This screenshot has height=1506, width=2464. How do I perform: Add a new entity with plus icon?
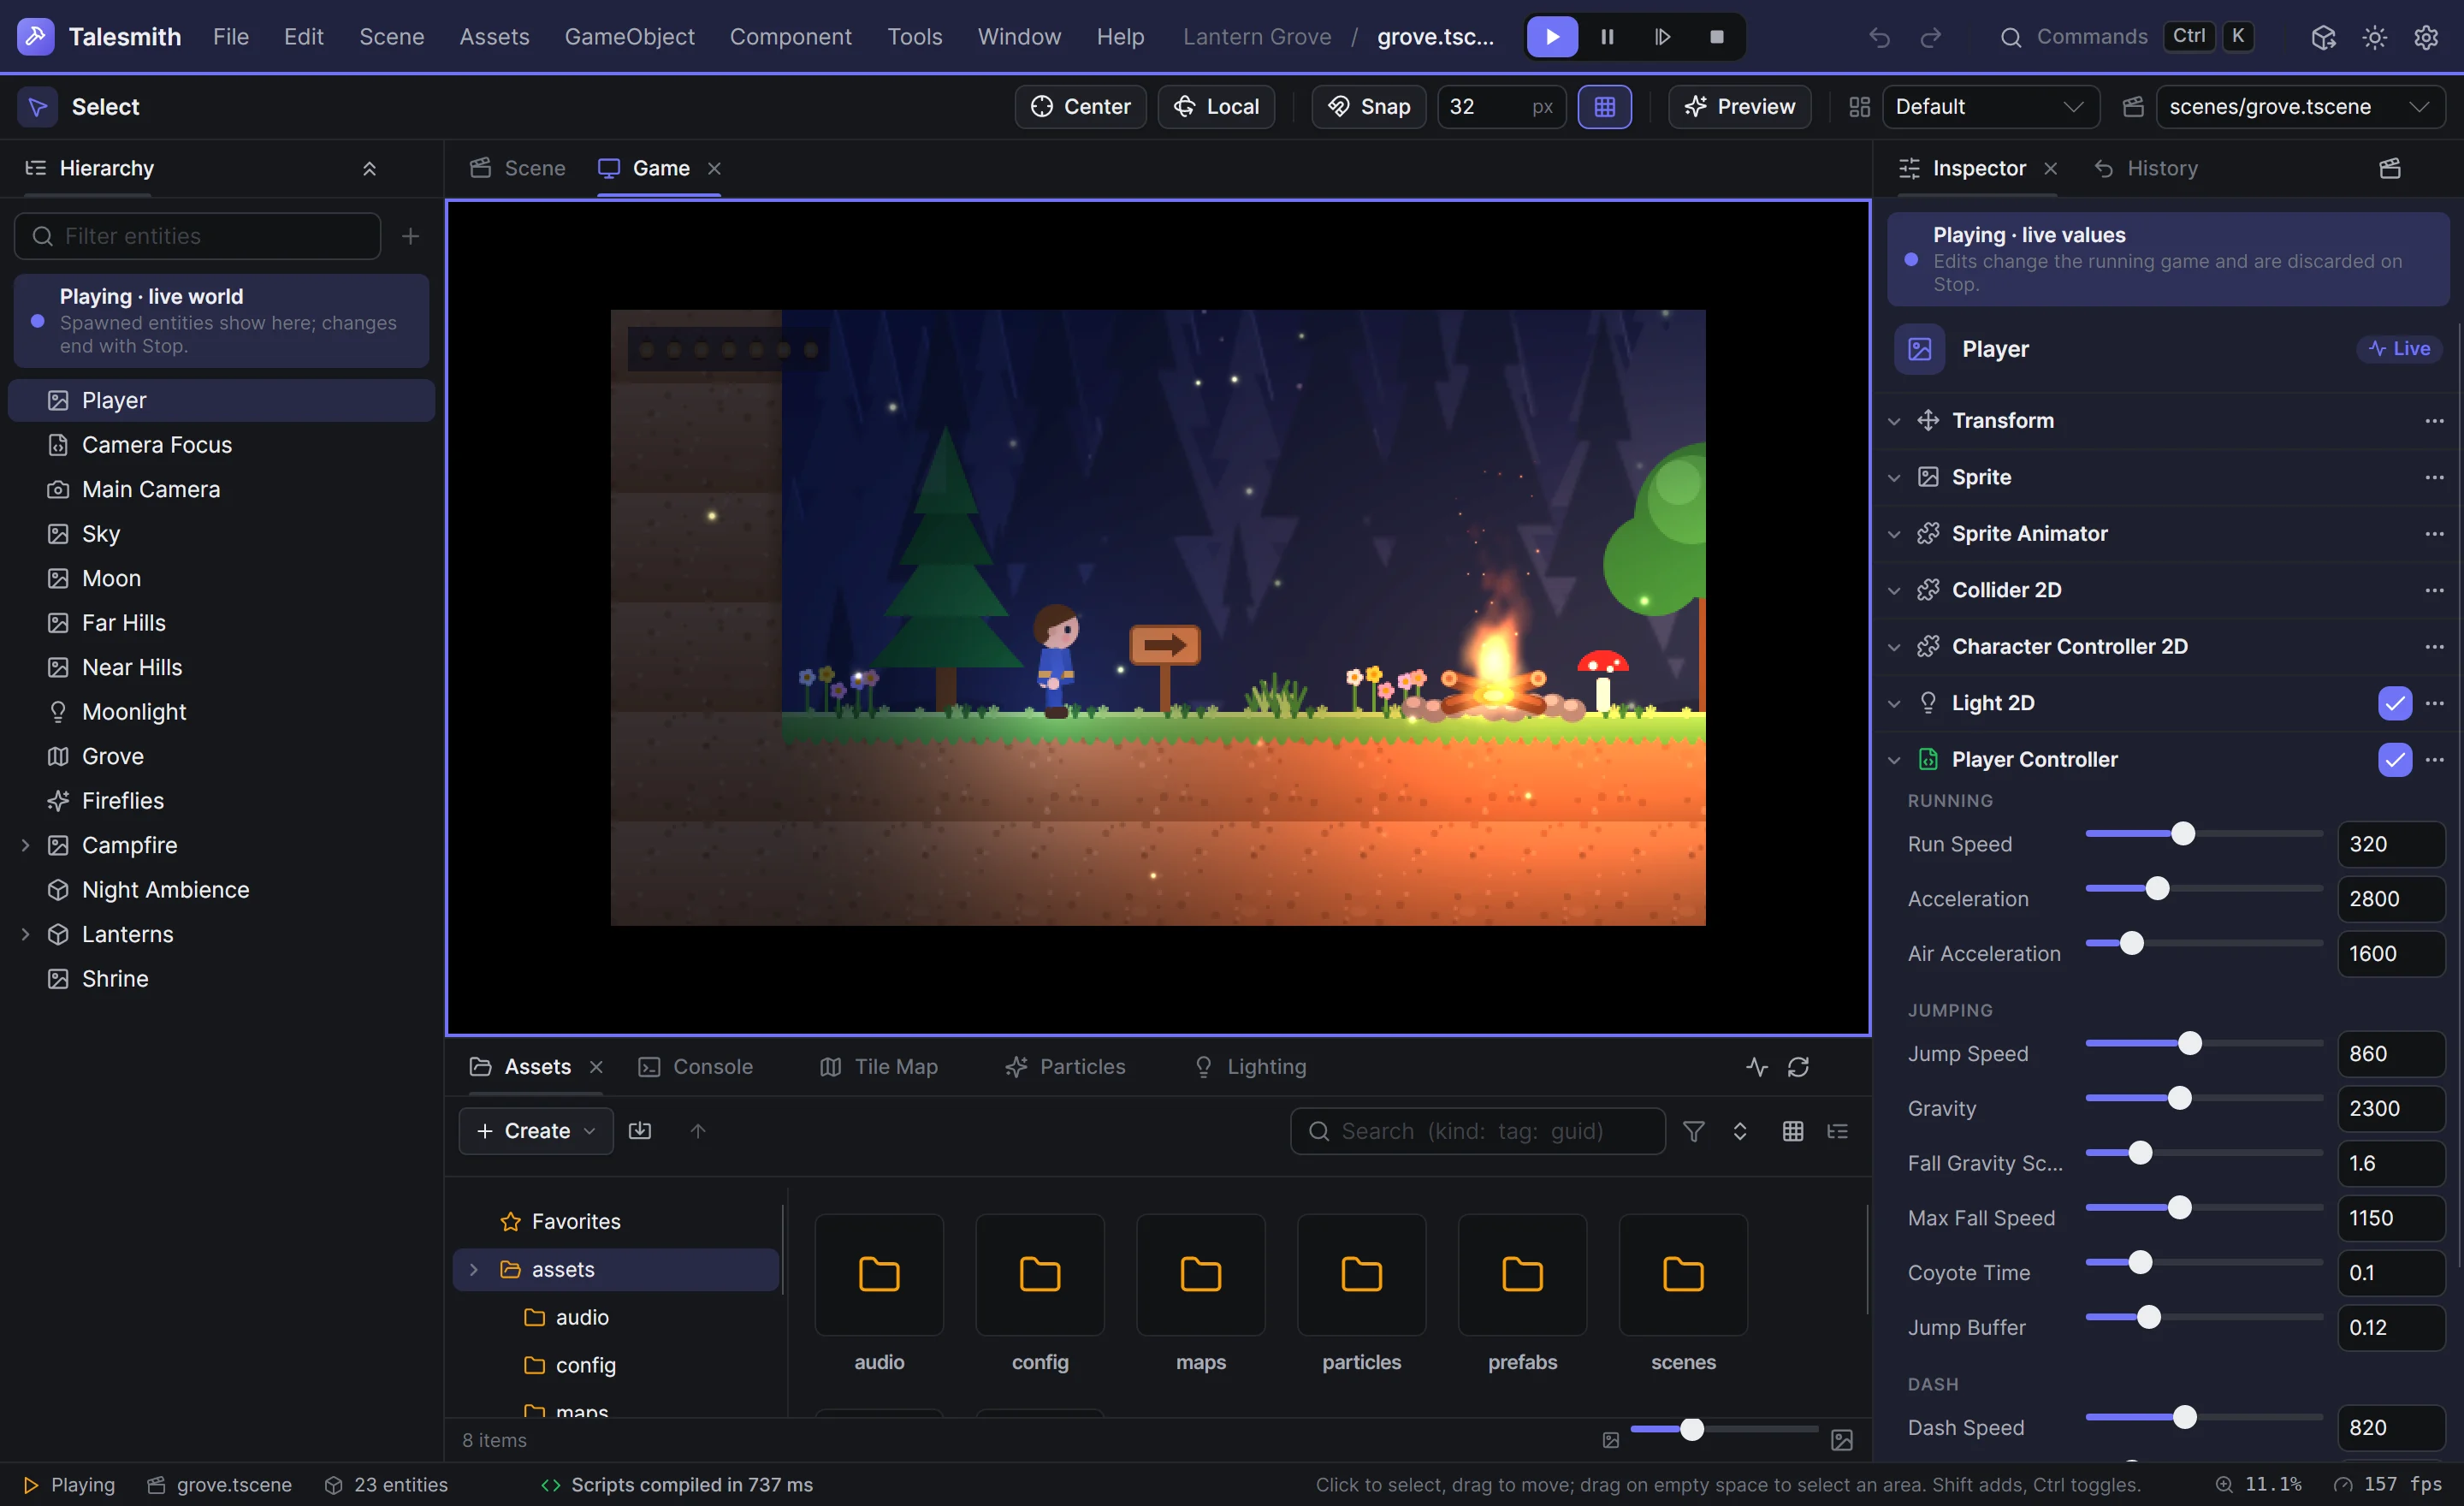point(410,236)
